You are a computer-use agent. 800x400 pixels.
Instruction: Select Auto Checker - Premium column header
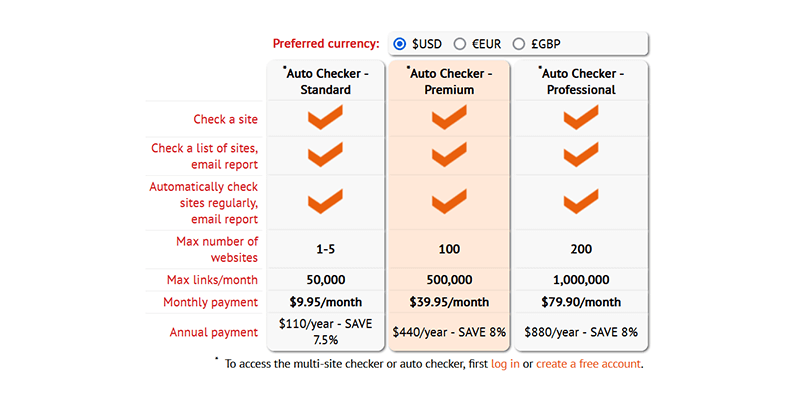coord(449,81)
